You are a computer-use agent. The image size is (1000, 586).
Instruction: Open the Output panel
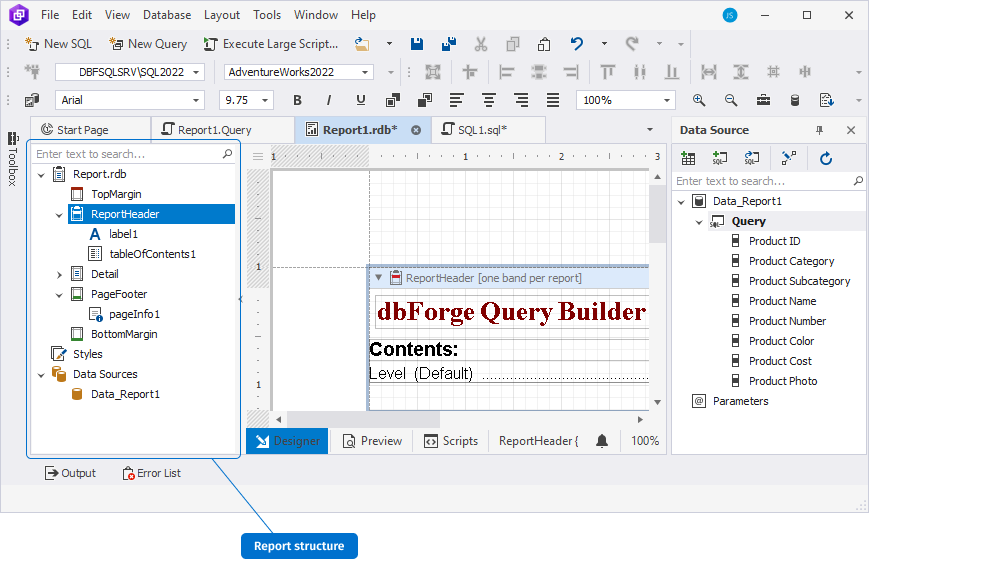click(70, 473)
